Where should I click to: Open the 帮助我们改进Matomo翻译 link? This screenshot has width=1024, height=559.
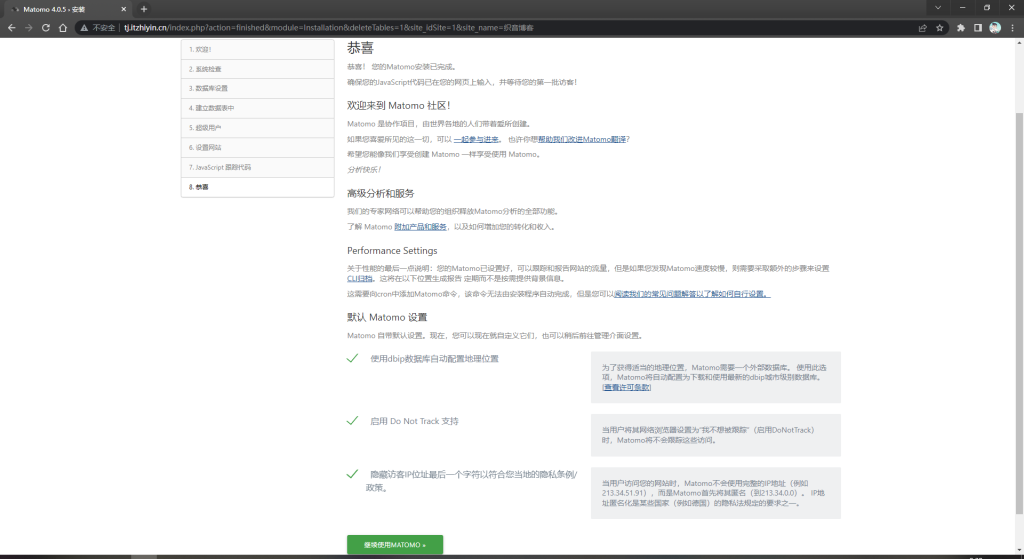[x=582, y=139]
